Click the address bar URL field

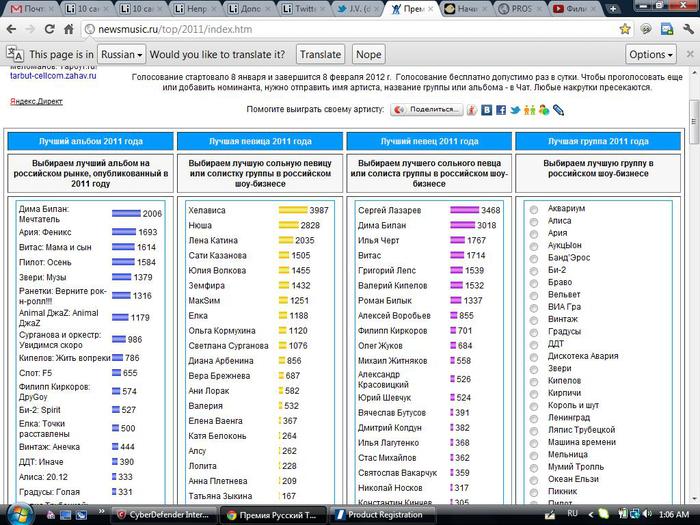tap(348, 29)
